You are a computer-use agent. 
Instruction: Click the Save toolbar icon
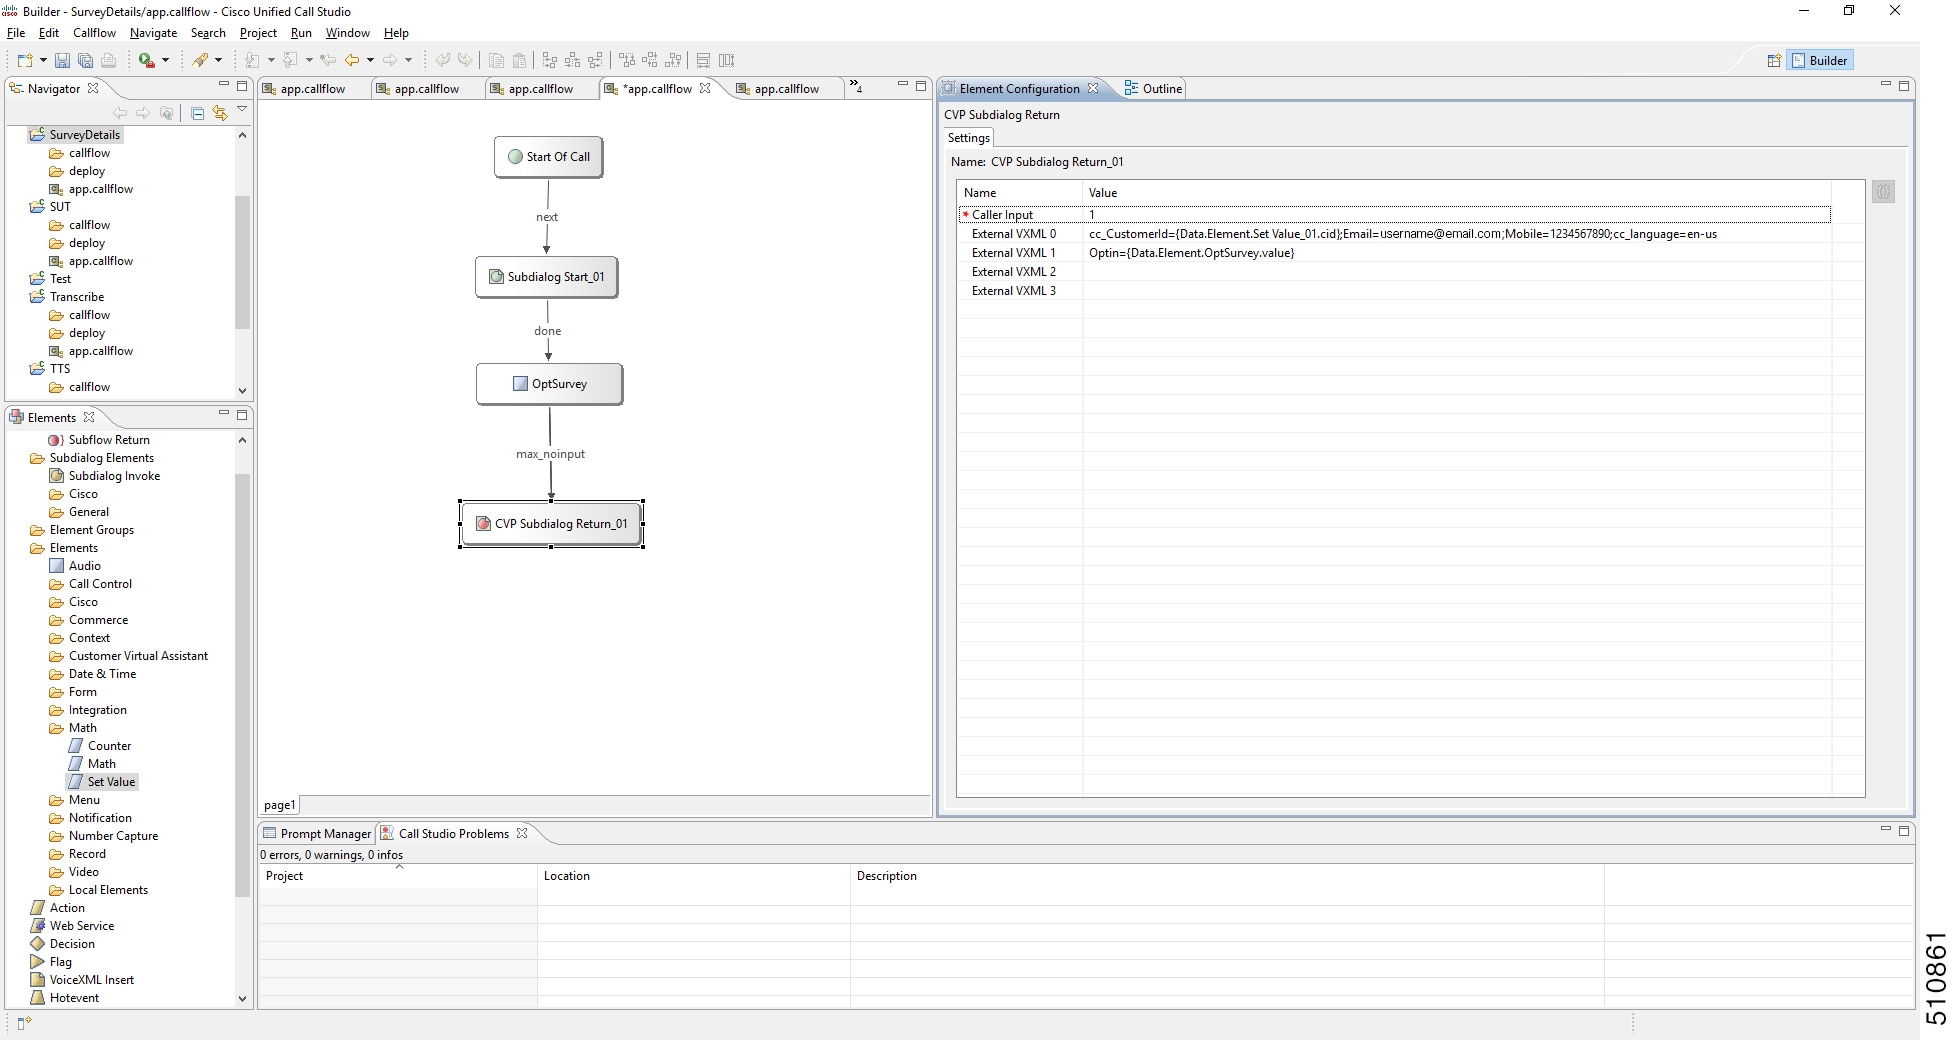[62, 60]
